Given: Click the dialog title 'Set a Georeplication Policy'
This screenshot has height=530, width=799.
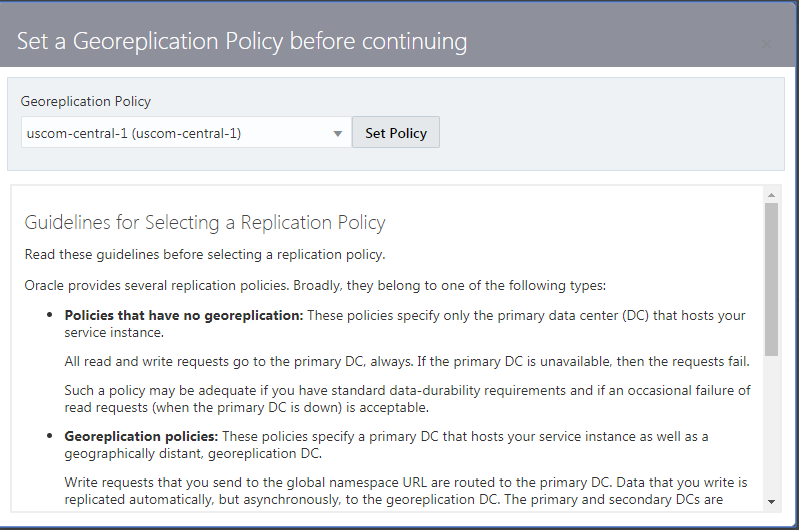Looking at the screenshot, I should (242, 41).
